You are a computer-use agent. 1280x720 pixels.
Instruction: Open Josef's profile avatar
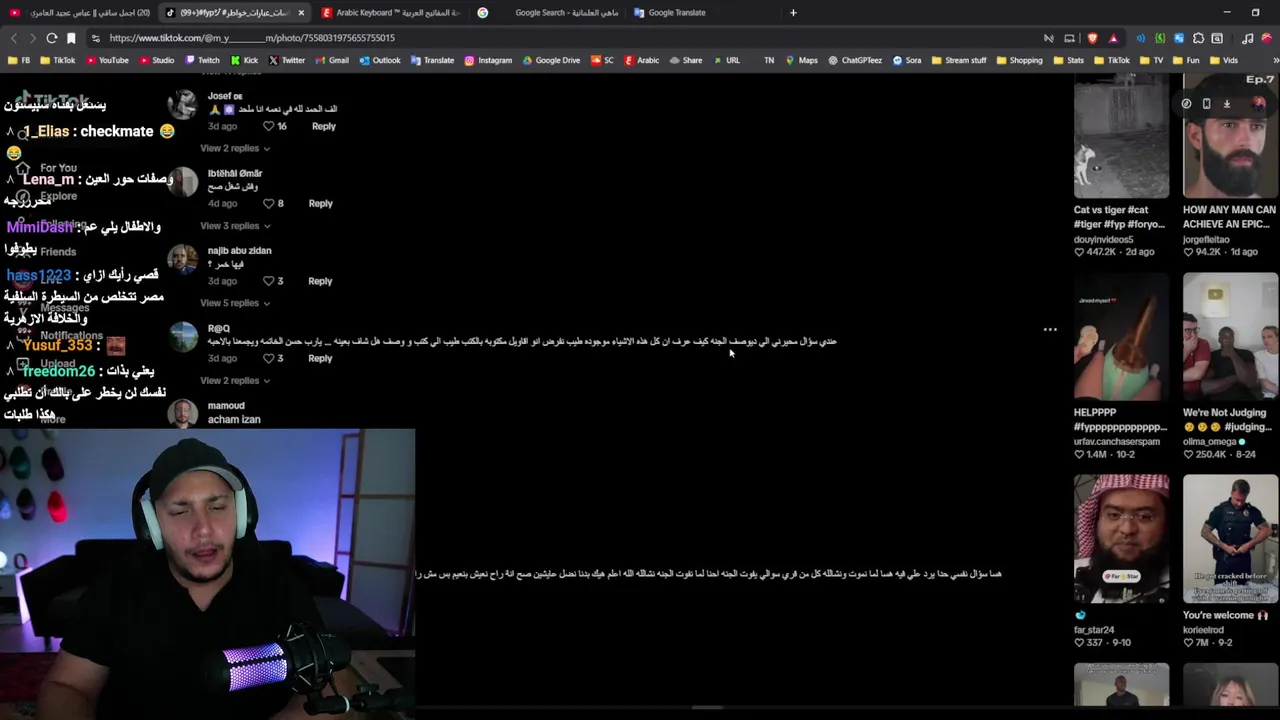(183, 104)
